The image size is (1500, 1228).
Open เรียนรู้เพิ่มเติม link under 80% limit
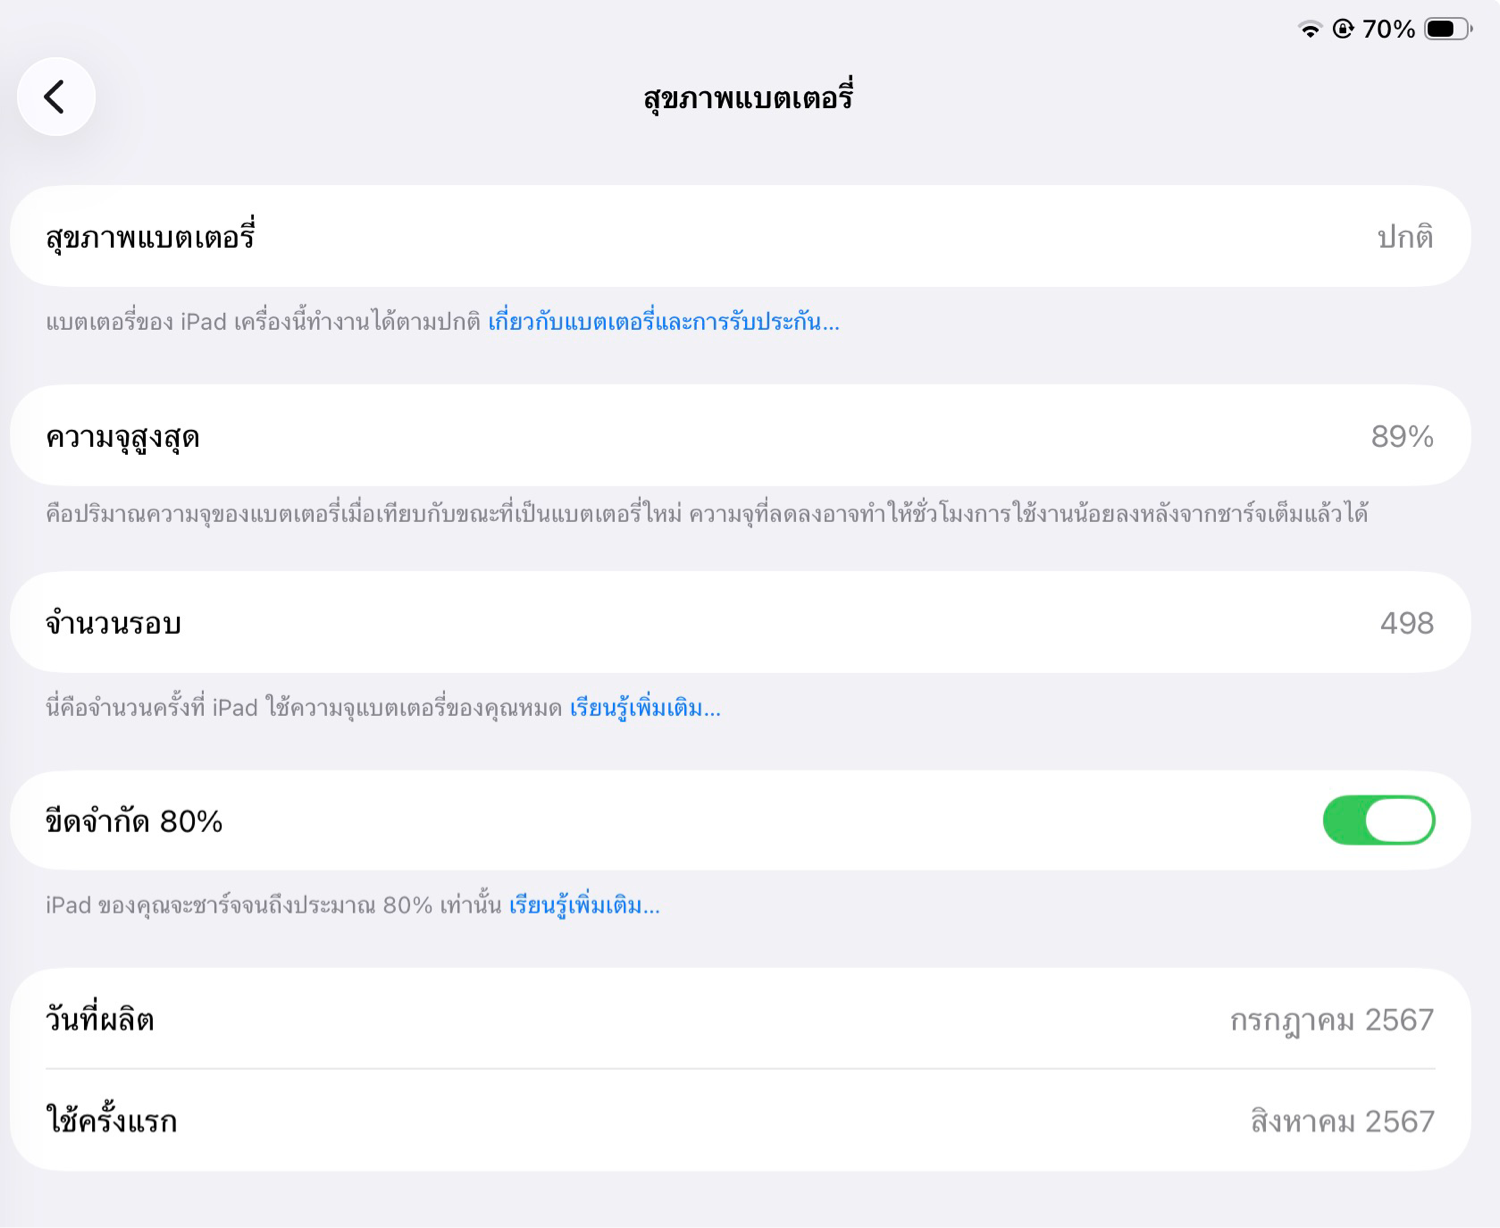[x=584, y=905]
